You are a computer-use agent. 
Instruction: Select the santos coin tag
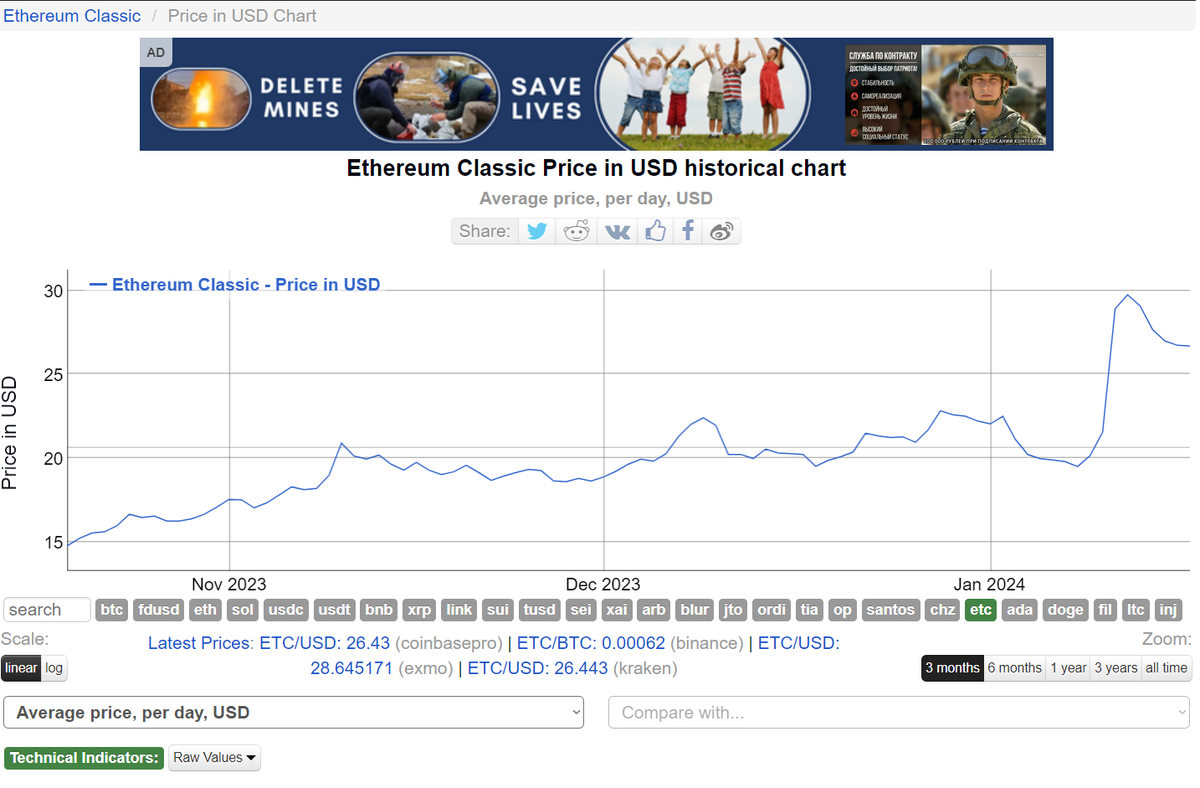[890, 610]
